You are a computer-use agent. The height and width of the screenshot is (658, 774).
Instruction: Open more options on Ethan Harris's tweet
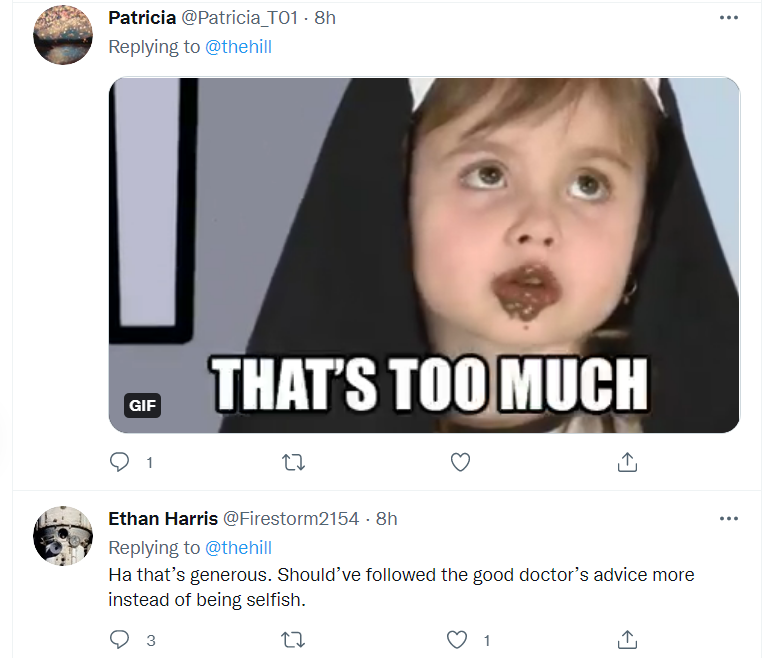click(x=728, y=519)
